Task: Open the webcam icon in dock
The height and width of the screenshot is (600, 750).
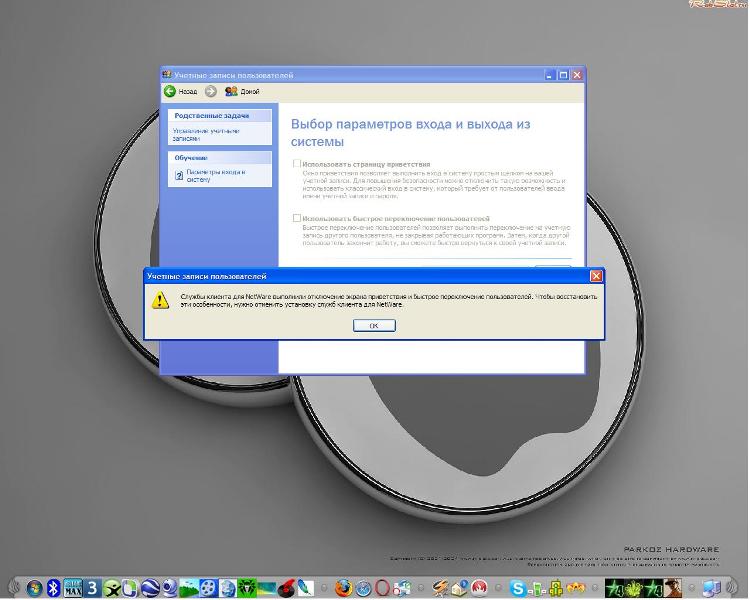Action: [x=170, y=588]
